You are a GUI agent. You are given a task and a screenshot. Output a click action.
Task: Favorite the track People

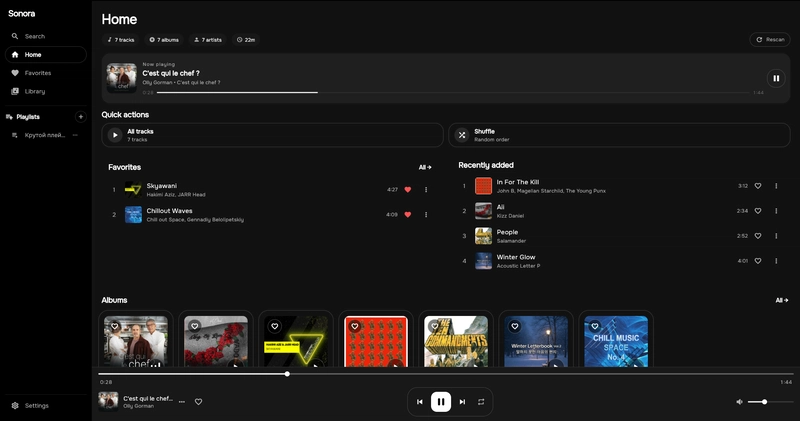coord(758,236)
